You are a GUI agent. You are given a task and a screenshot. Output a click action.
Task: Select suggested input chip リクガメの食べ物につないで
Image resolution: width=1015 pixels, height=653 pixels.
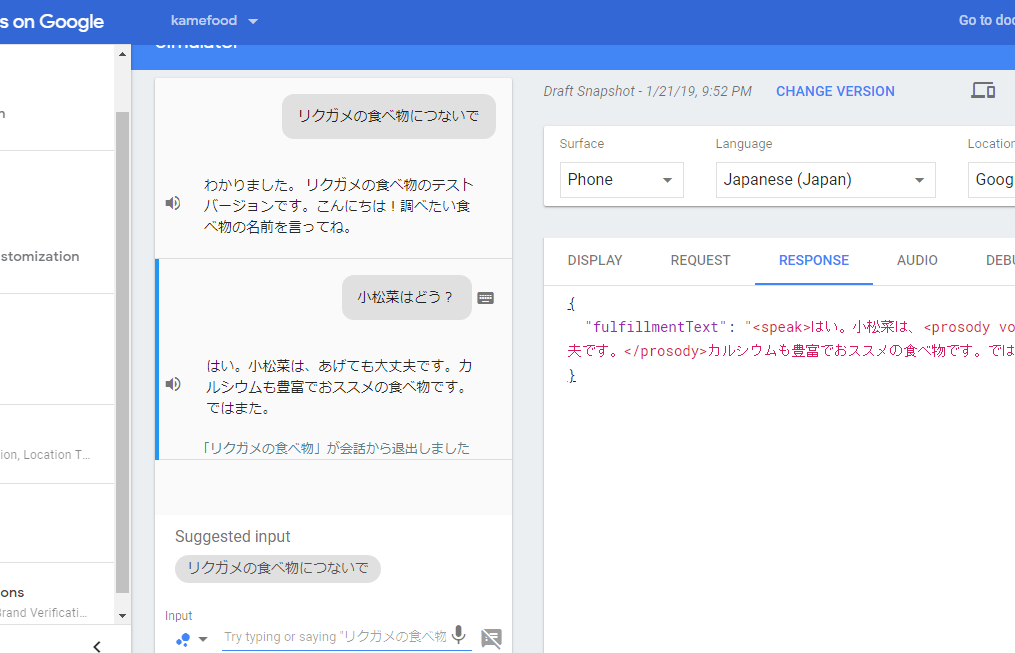[x=278, y=568]
